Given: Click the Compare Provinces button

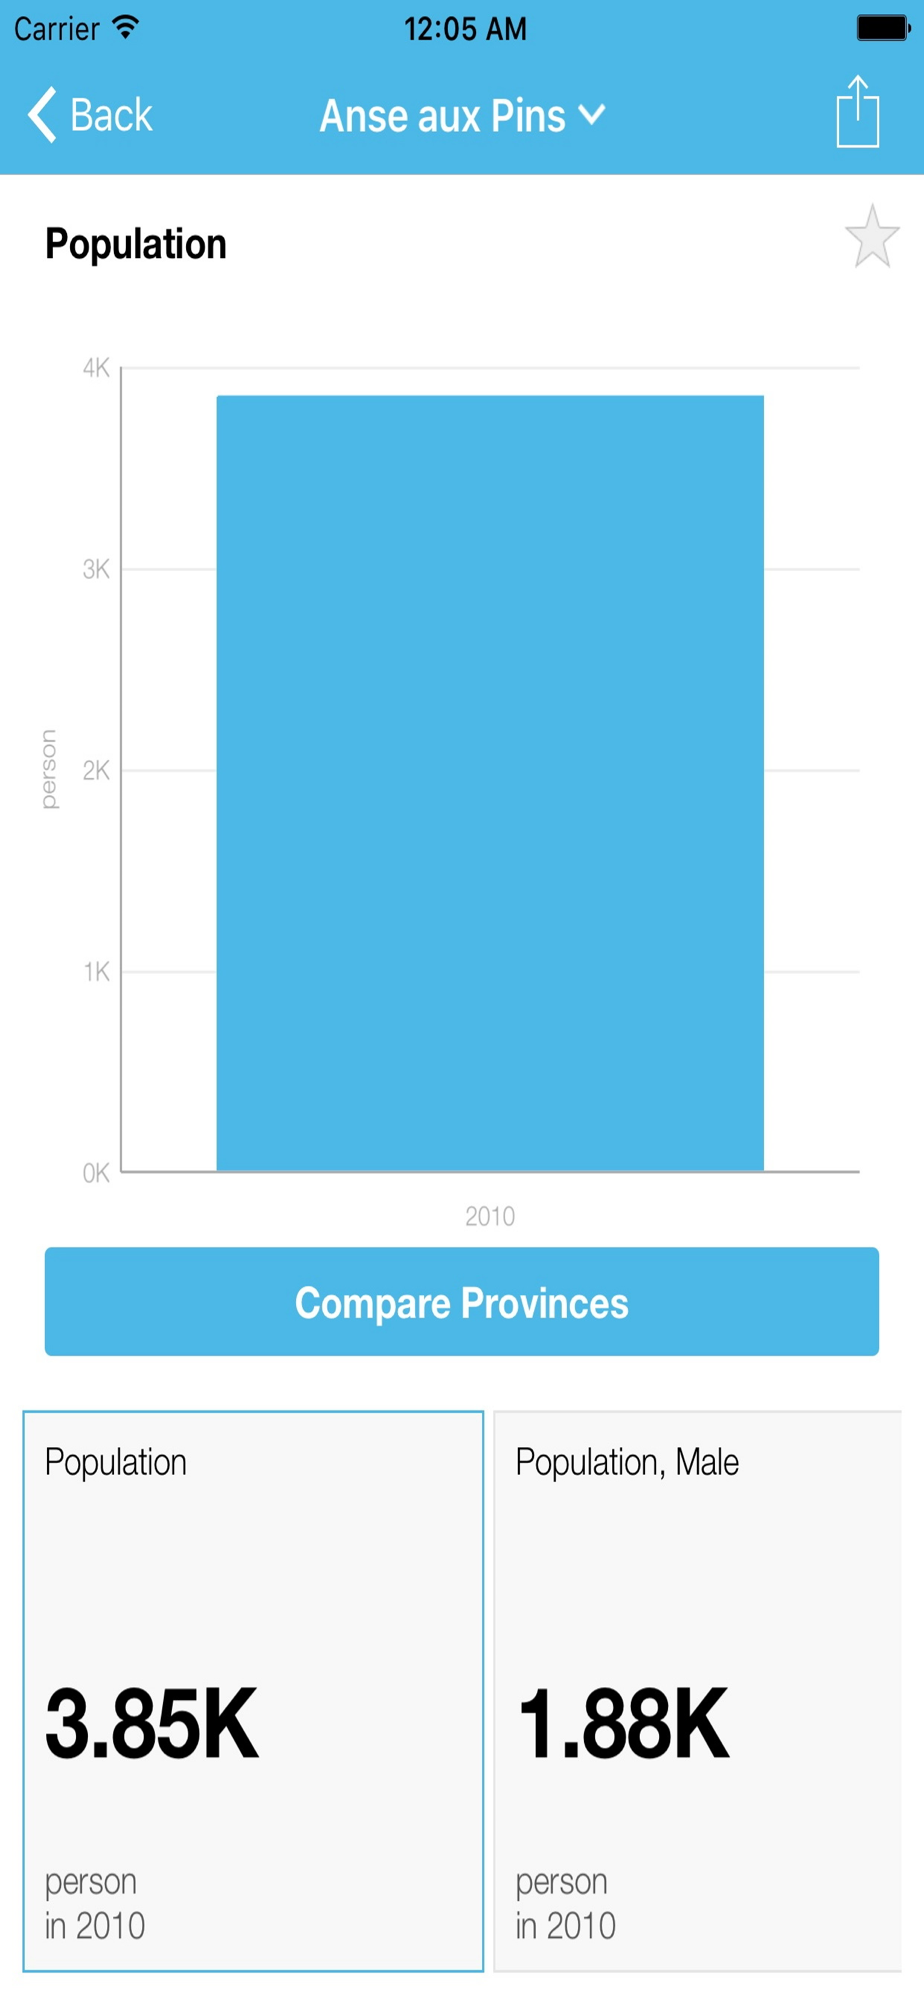Looking at the screenshot, I should [x=462, y=1301].
